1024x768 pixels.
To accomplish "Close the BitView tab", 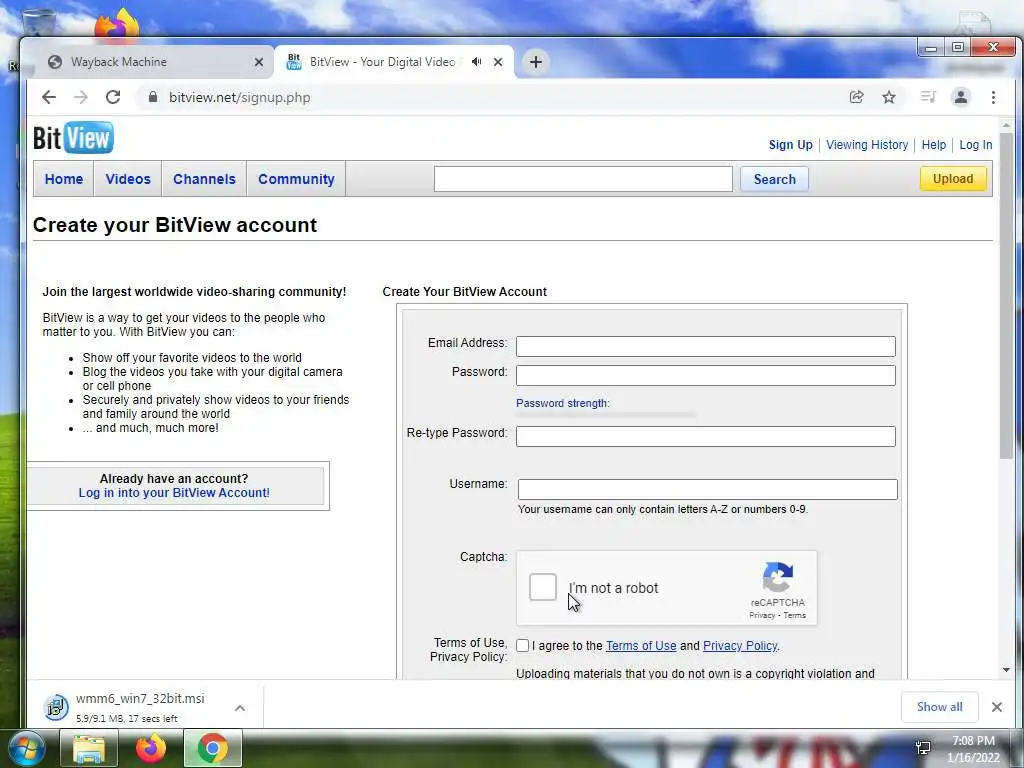I will click(x=498, y=62).
